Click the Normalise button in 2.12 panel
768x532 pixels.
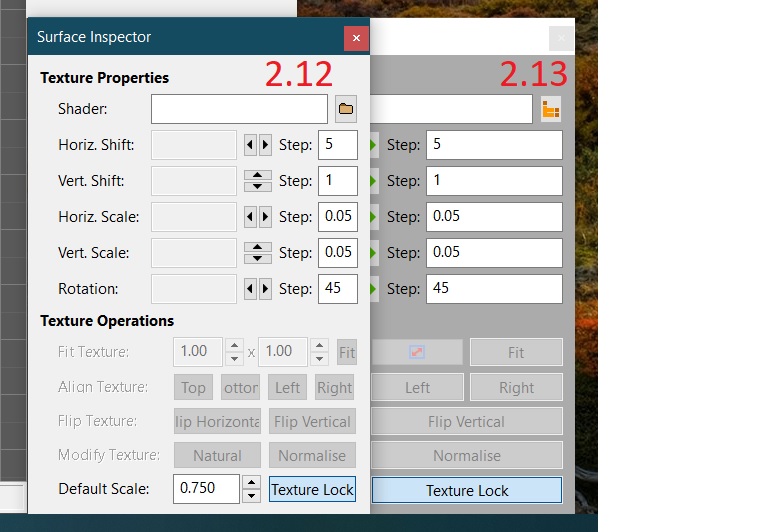[312, 455]
